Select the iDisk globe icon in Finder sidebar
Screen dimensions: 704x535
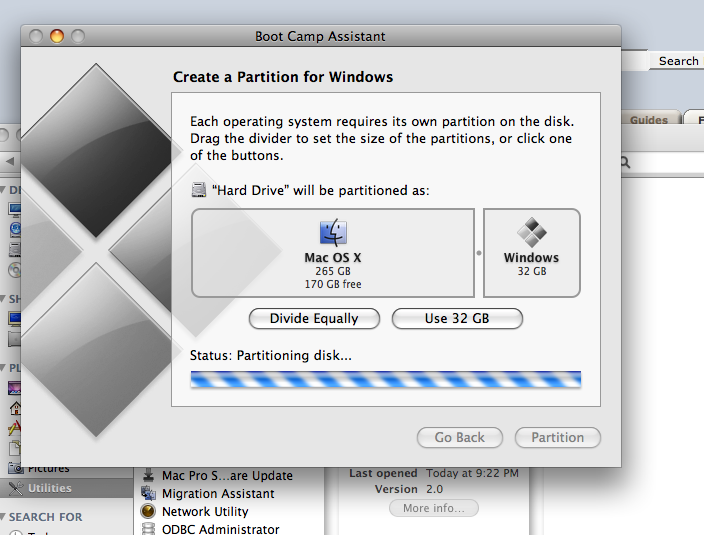coord(15,229)
